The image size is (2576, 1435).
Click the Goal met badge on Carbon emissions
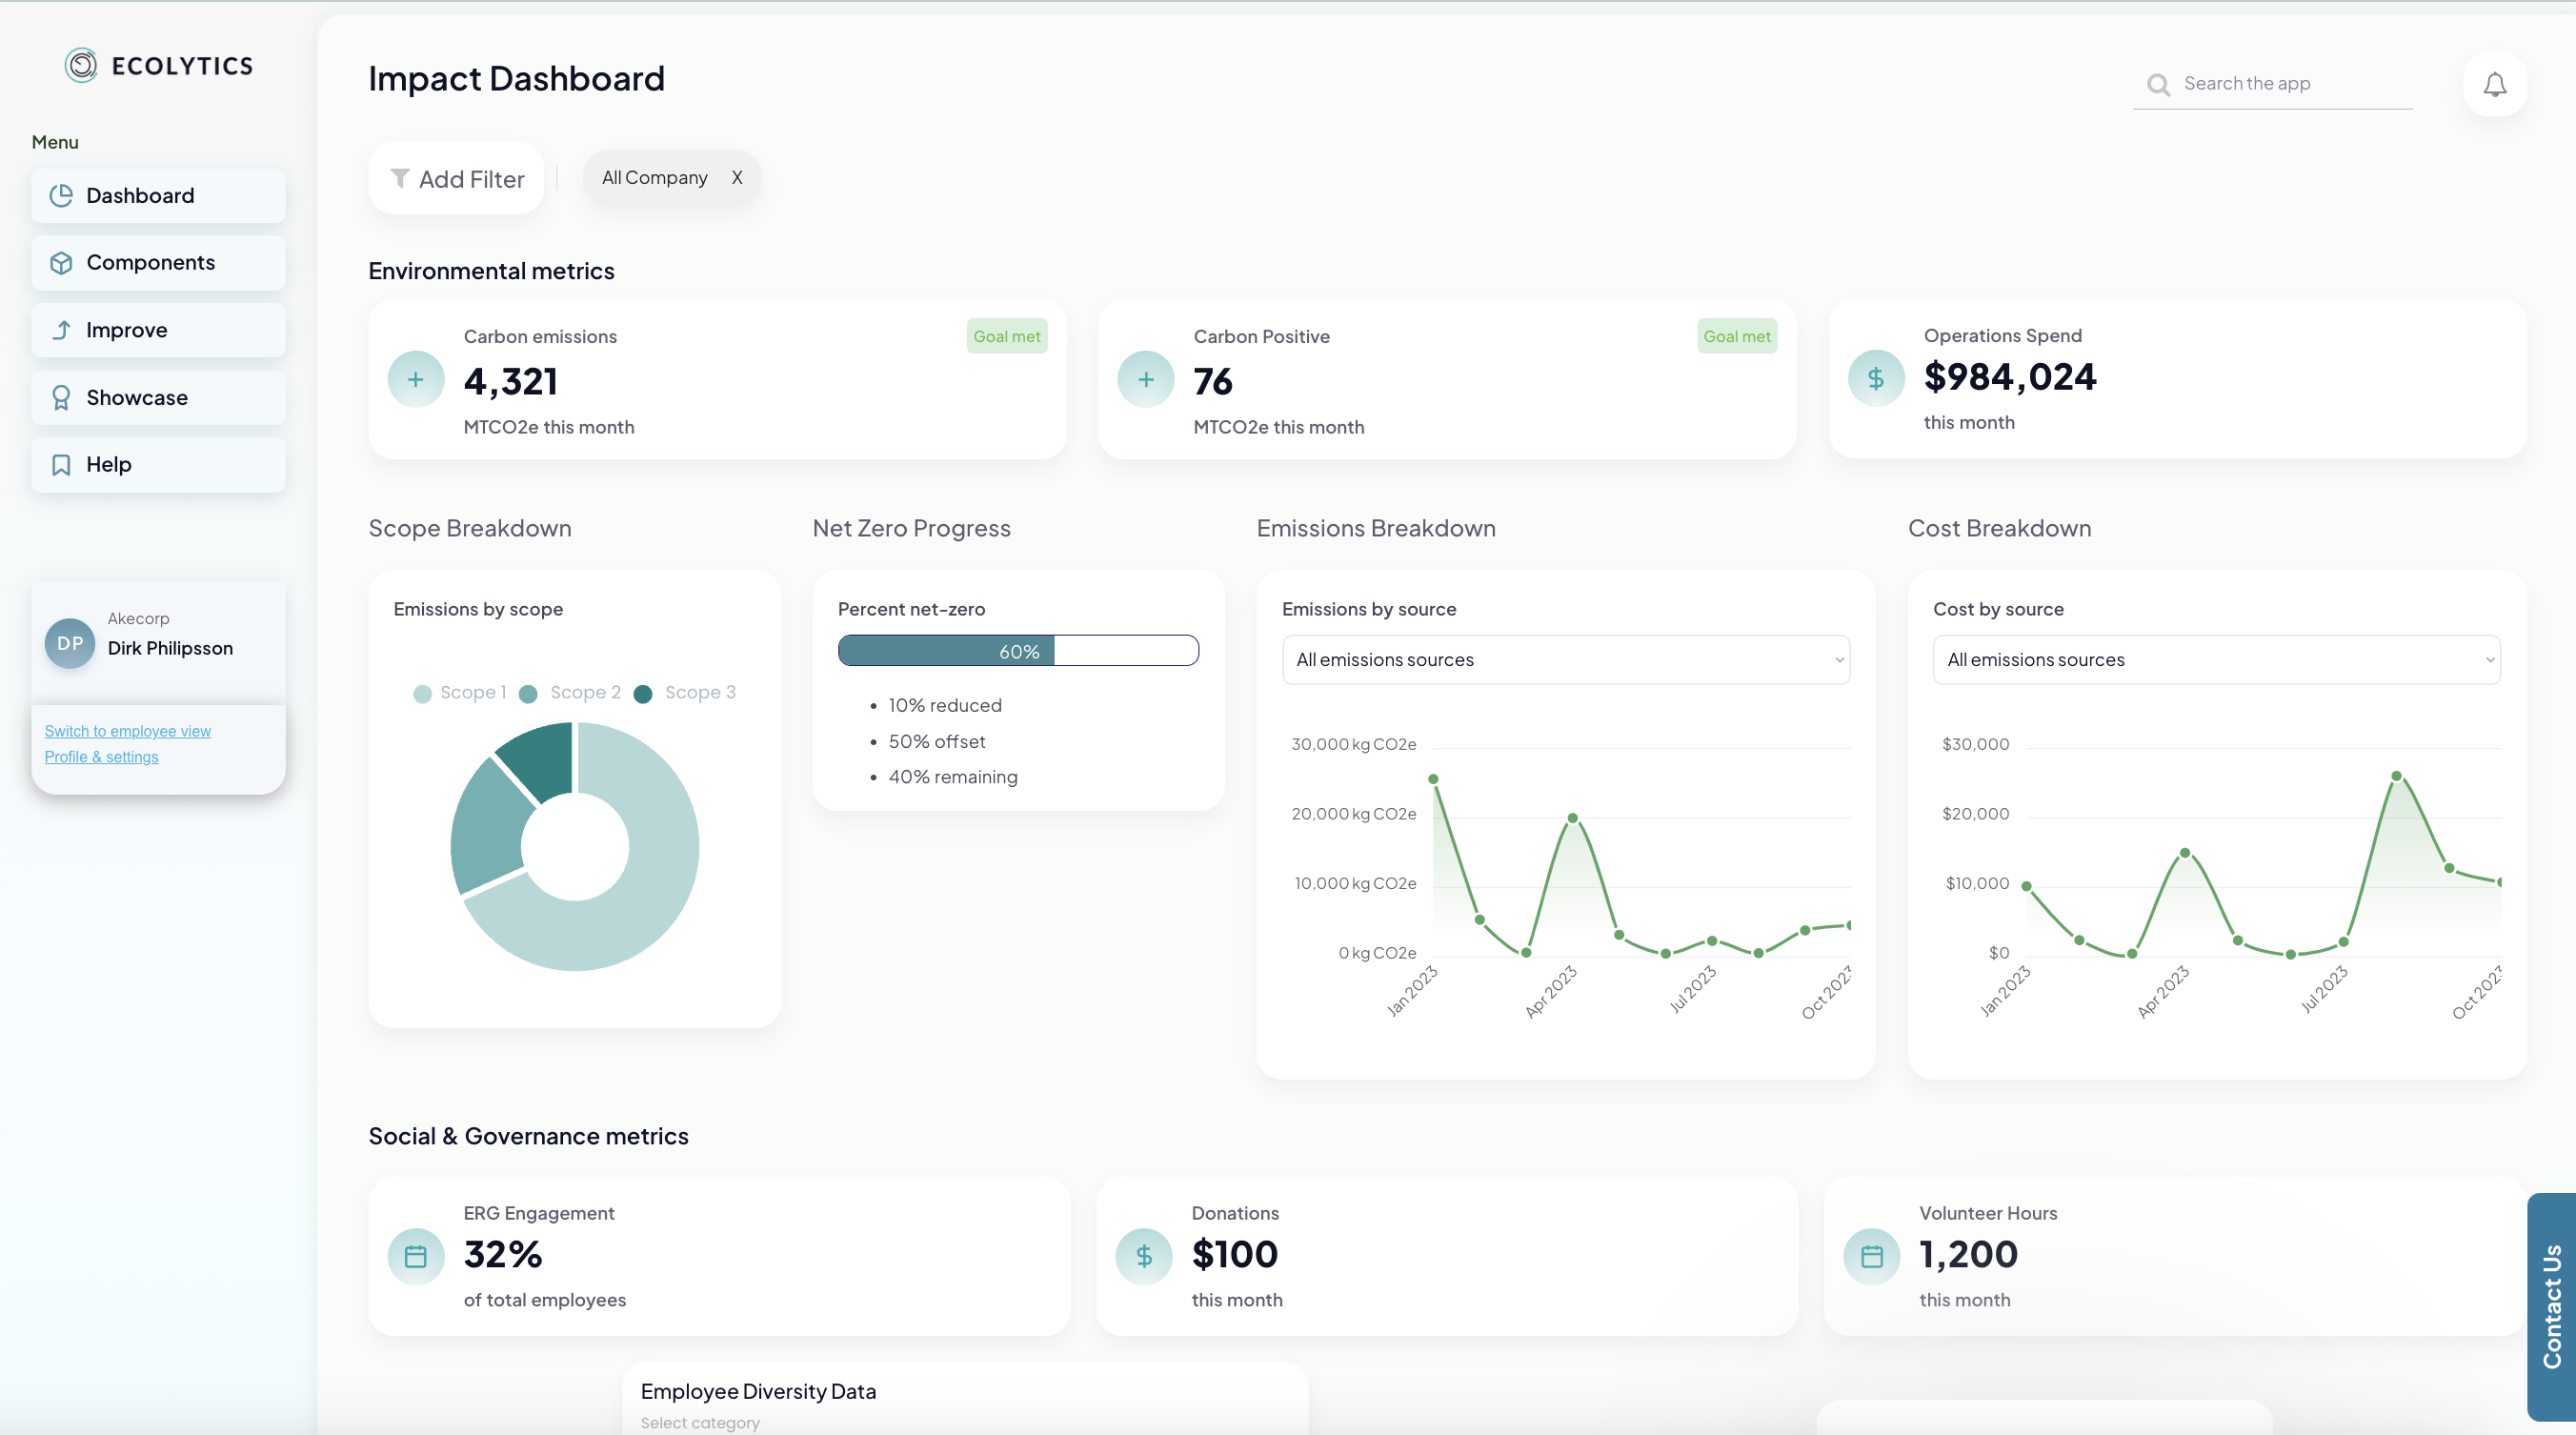coord(1007,336)
